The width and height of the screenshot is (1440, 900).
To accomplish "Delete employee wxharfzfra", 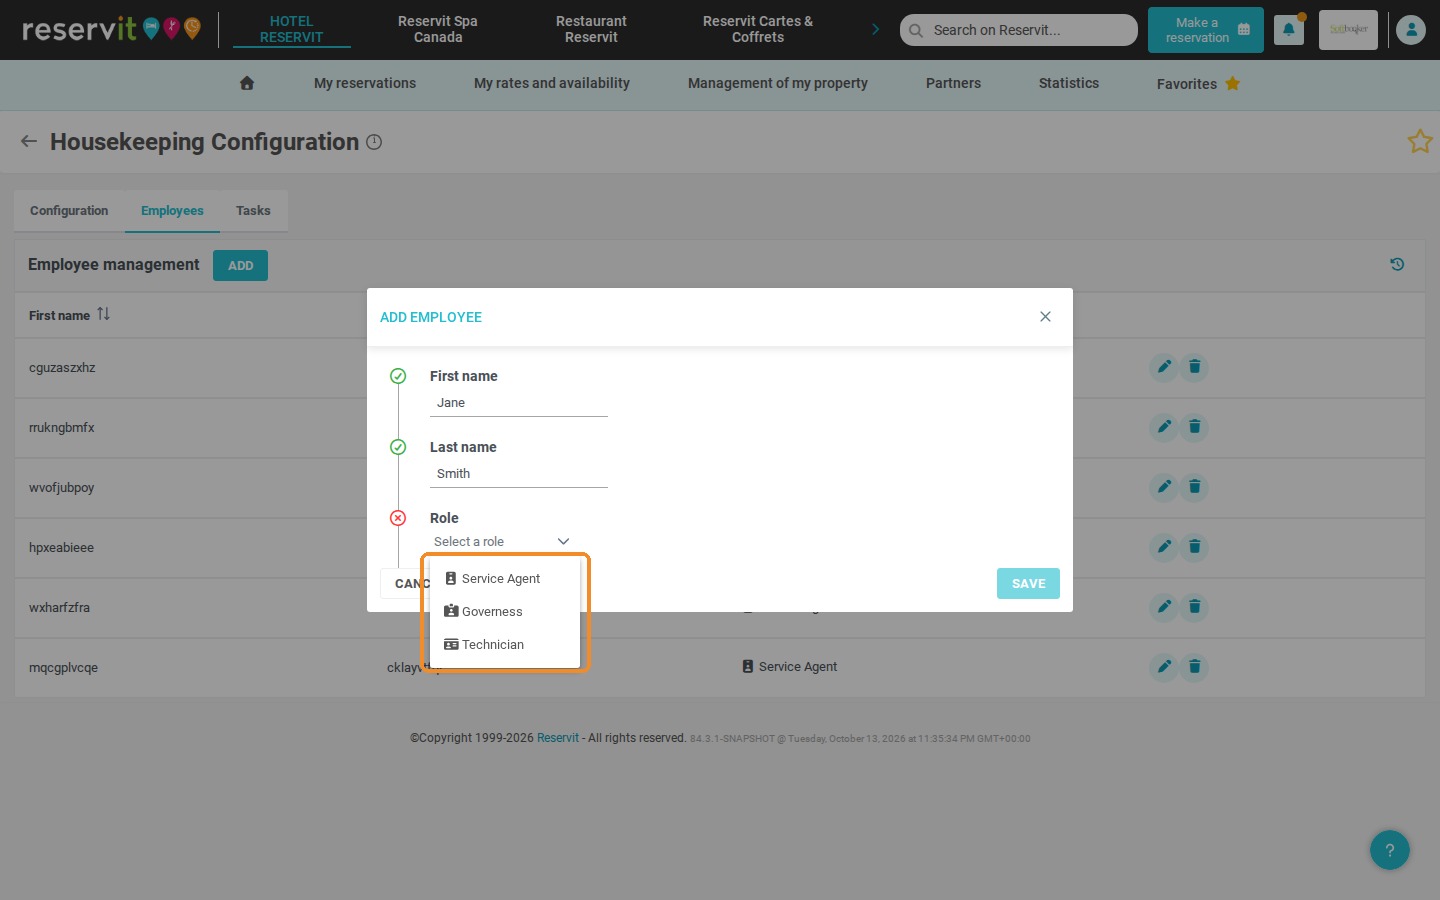I will [1194, 607].
